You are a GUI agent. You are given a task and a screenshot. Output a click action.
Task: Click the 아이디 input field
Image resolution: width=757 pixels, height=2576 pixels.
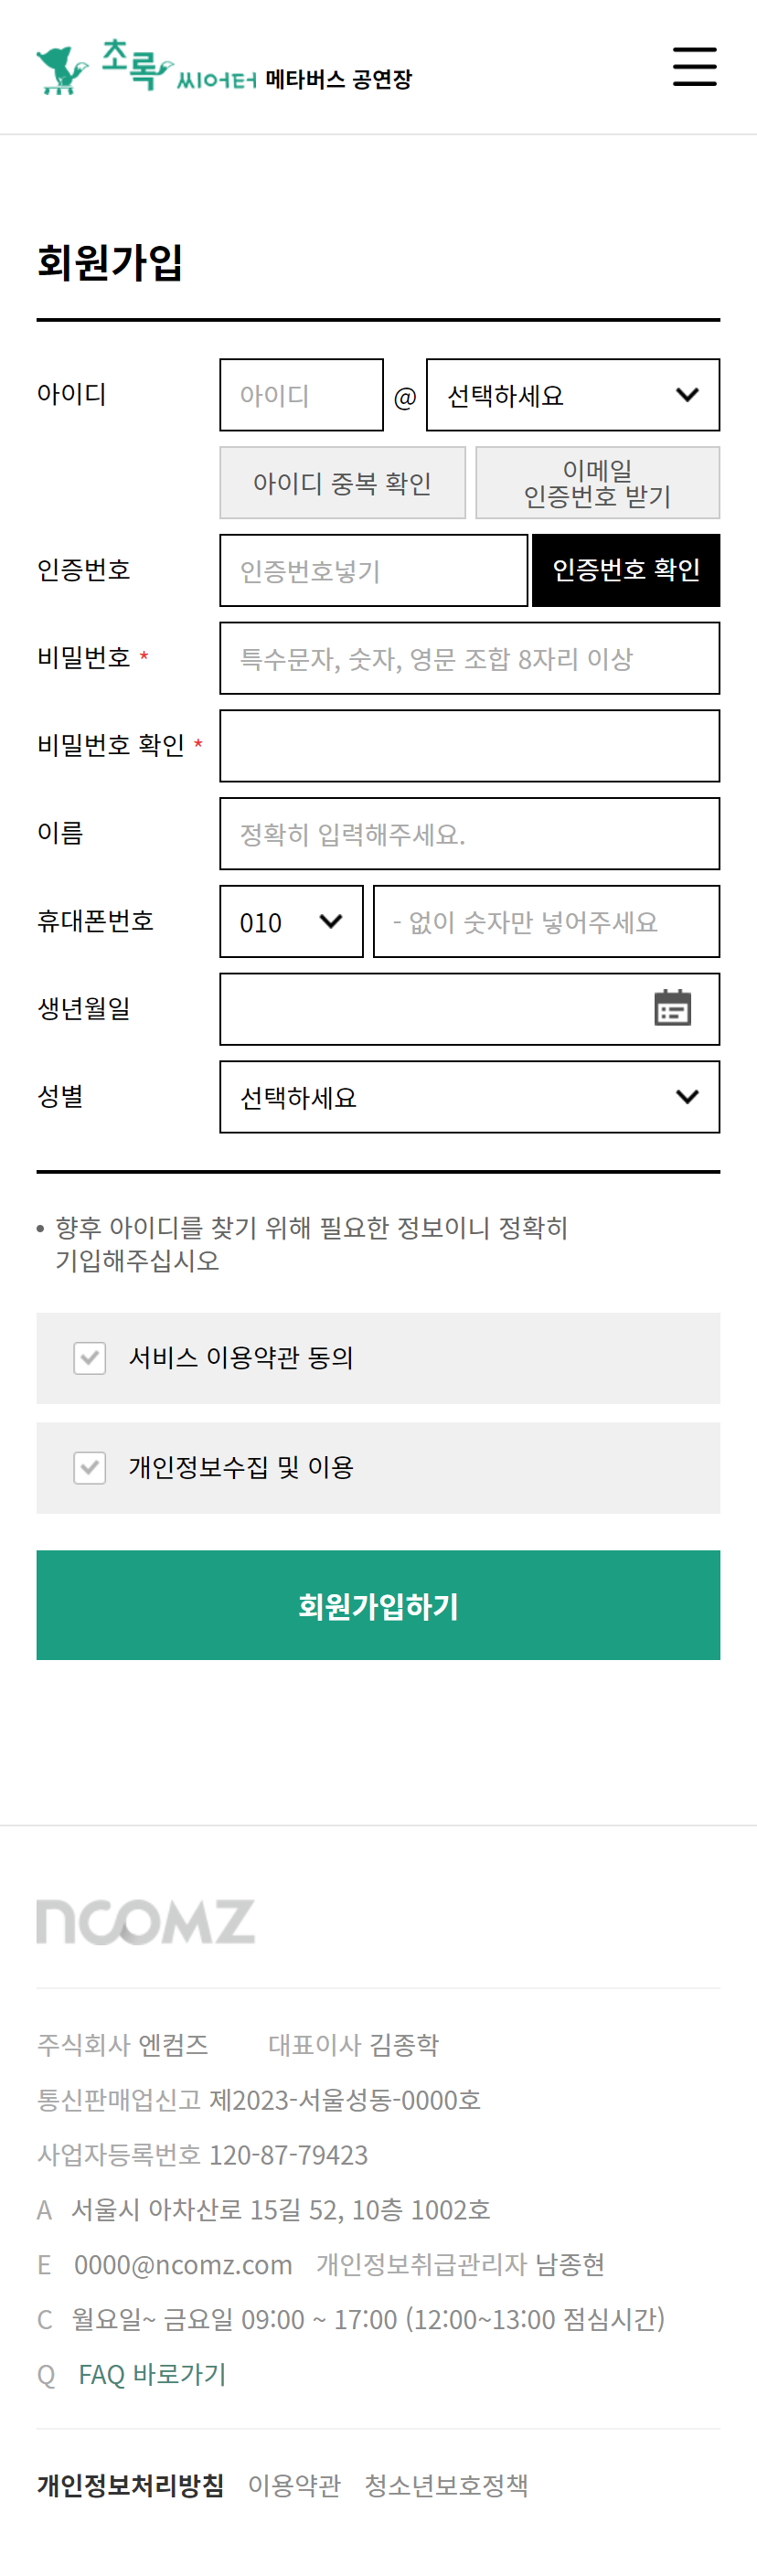[x=301, y=394]
